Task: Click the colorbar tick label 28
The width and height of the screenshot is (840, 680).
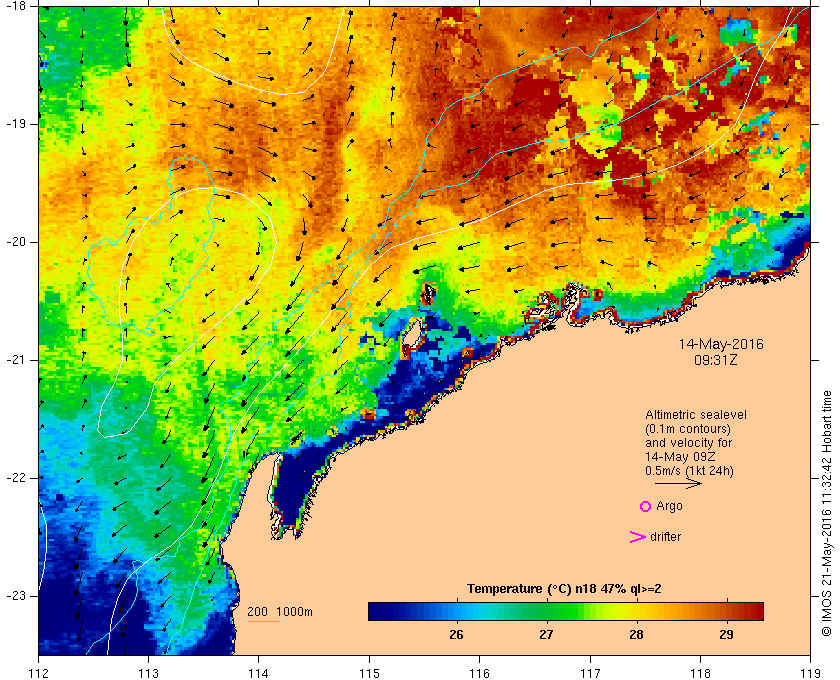Action: [x=636, y=635]
